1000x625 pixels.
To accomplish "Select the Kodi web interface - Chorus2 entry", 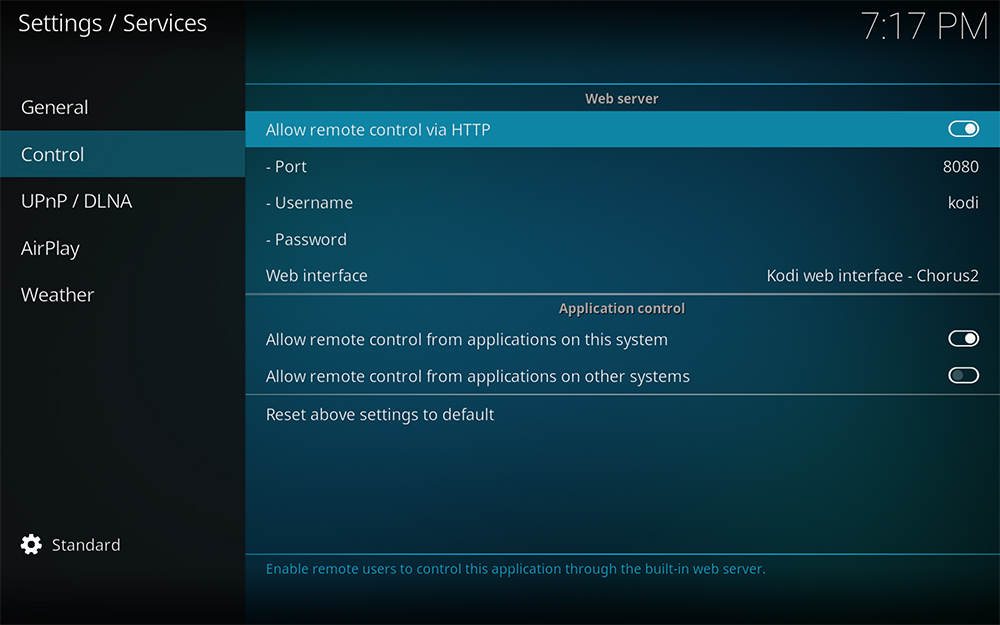I will click(872, 275).
